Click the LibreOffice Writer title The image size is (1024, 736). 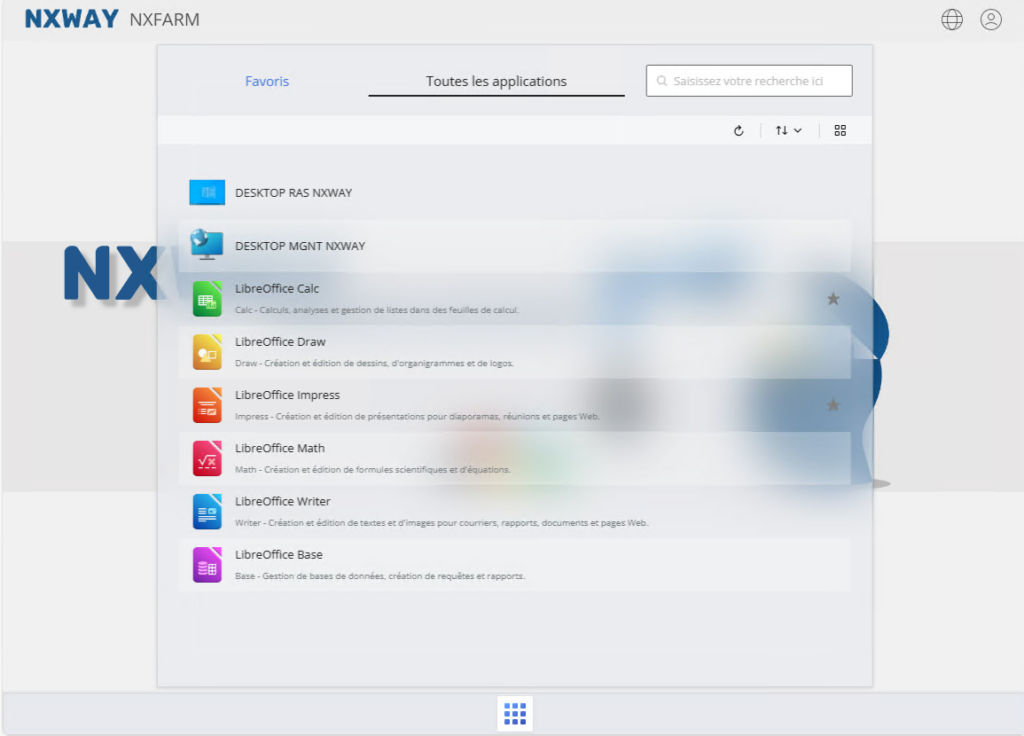pyautogui.click(x=283, y=502)
